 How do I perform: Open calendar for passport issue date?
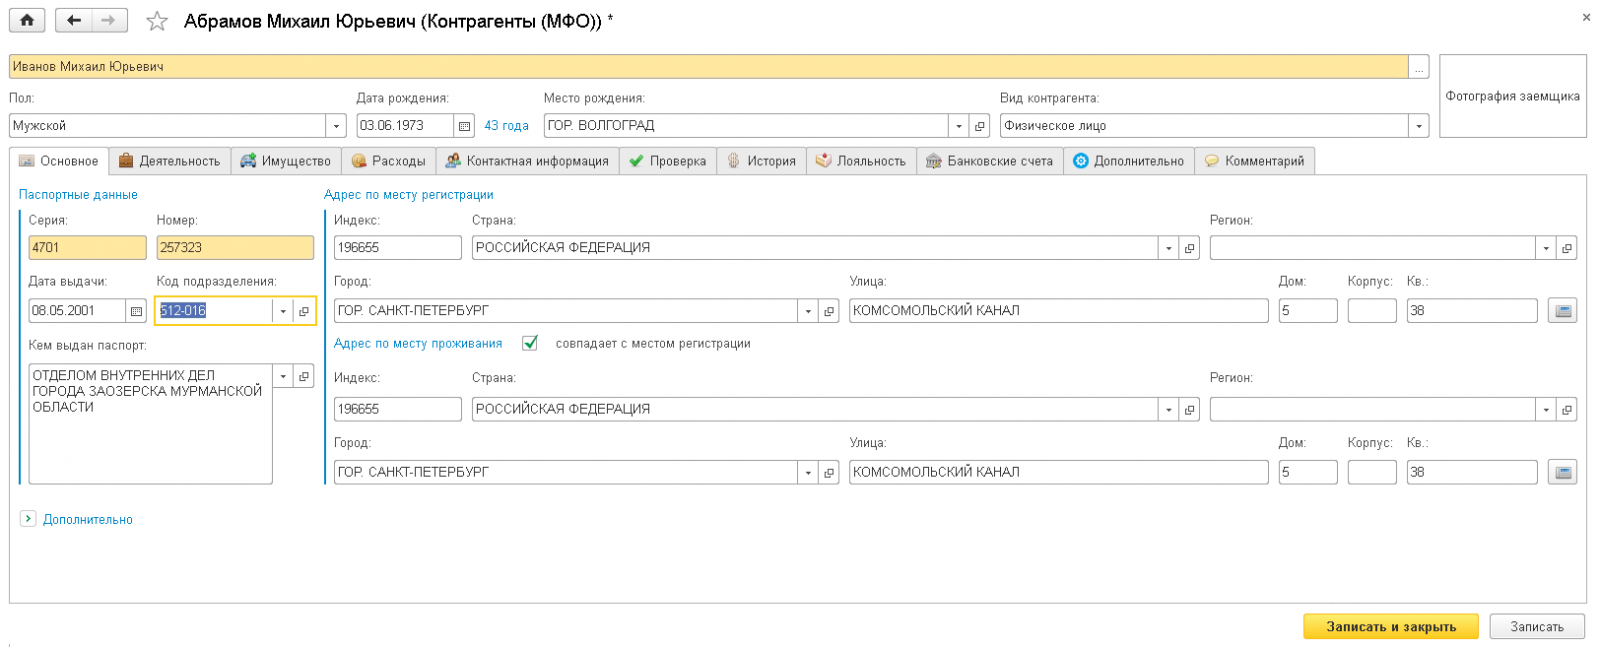[x=136, y=311]
